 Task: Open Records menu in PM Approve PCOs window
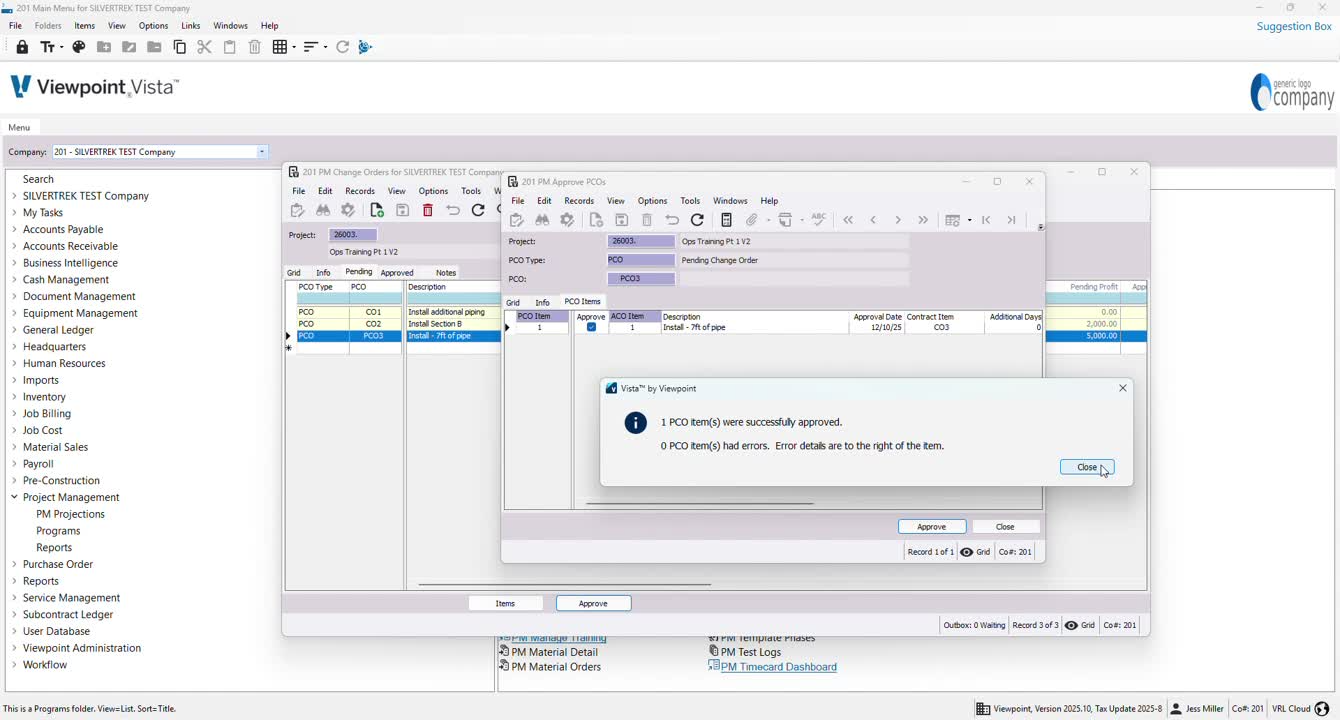(579, 201)
